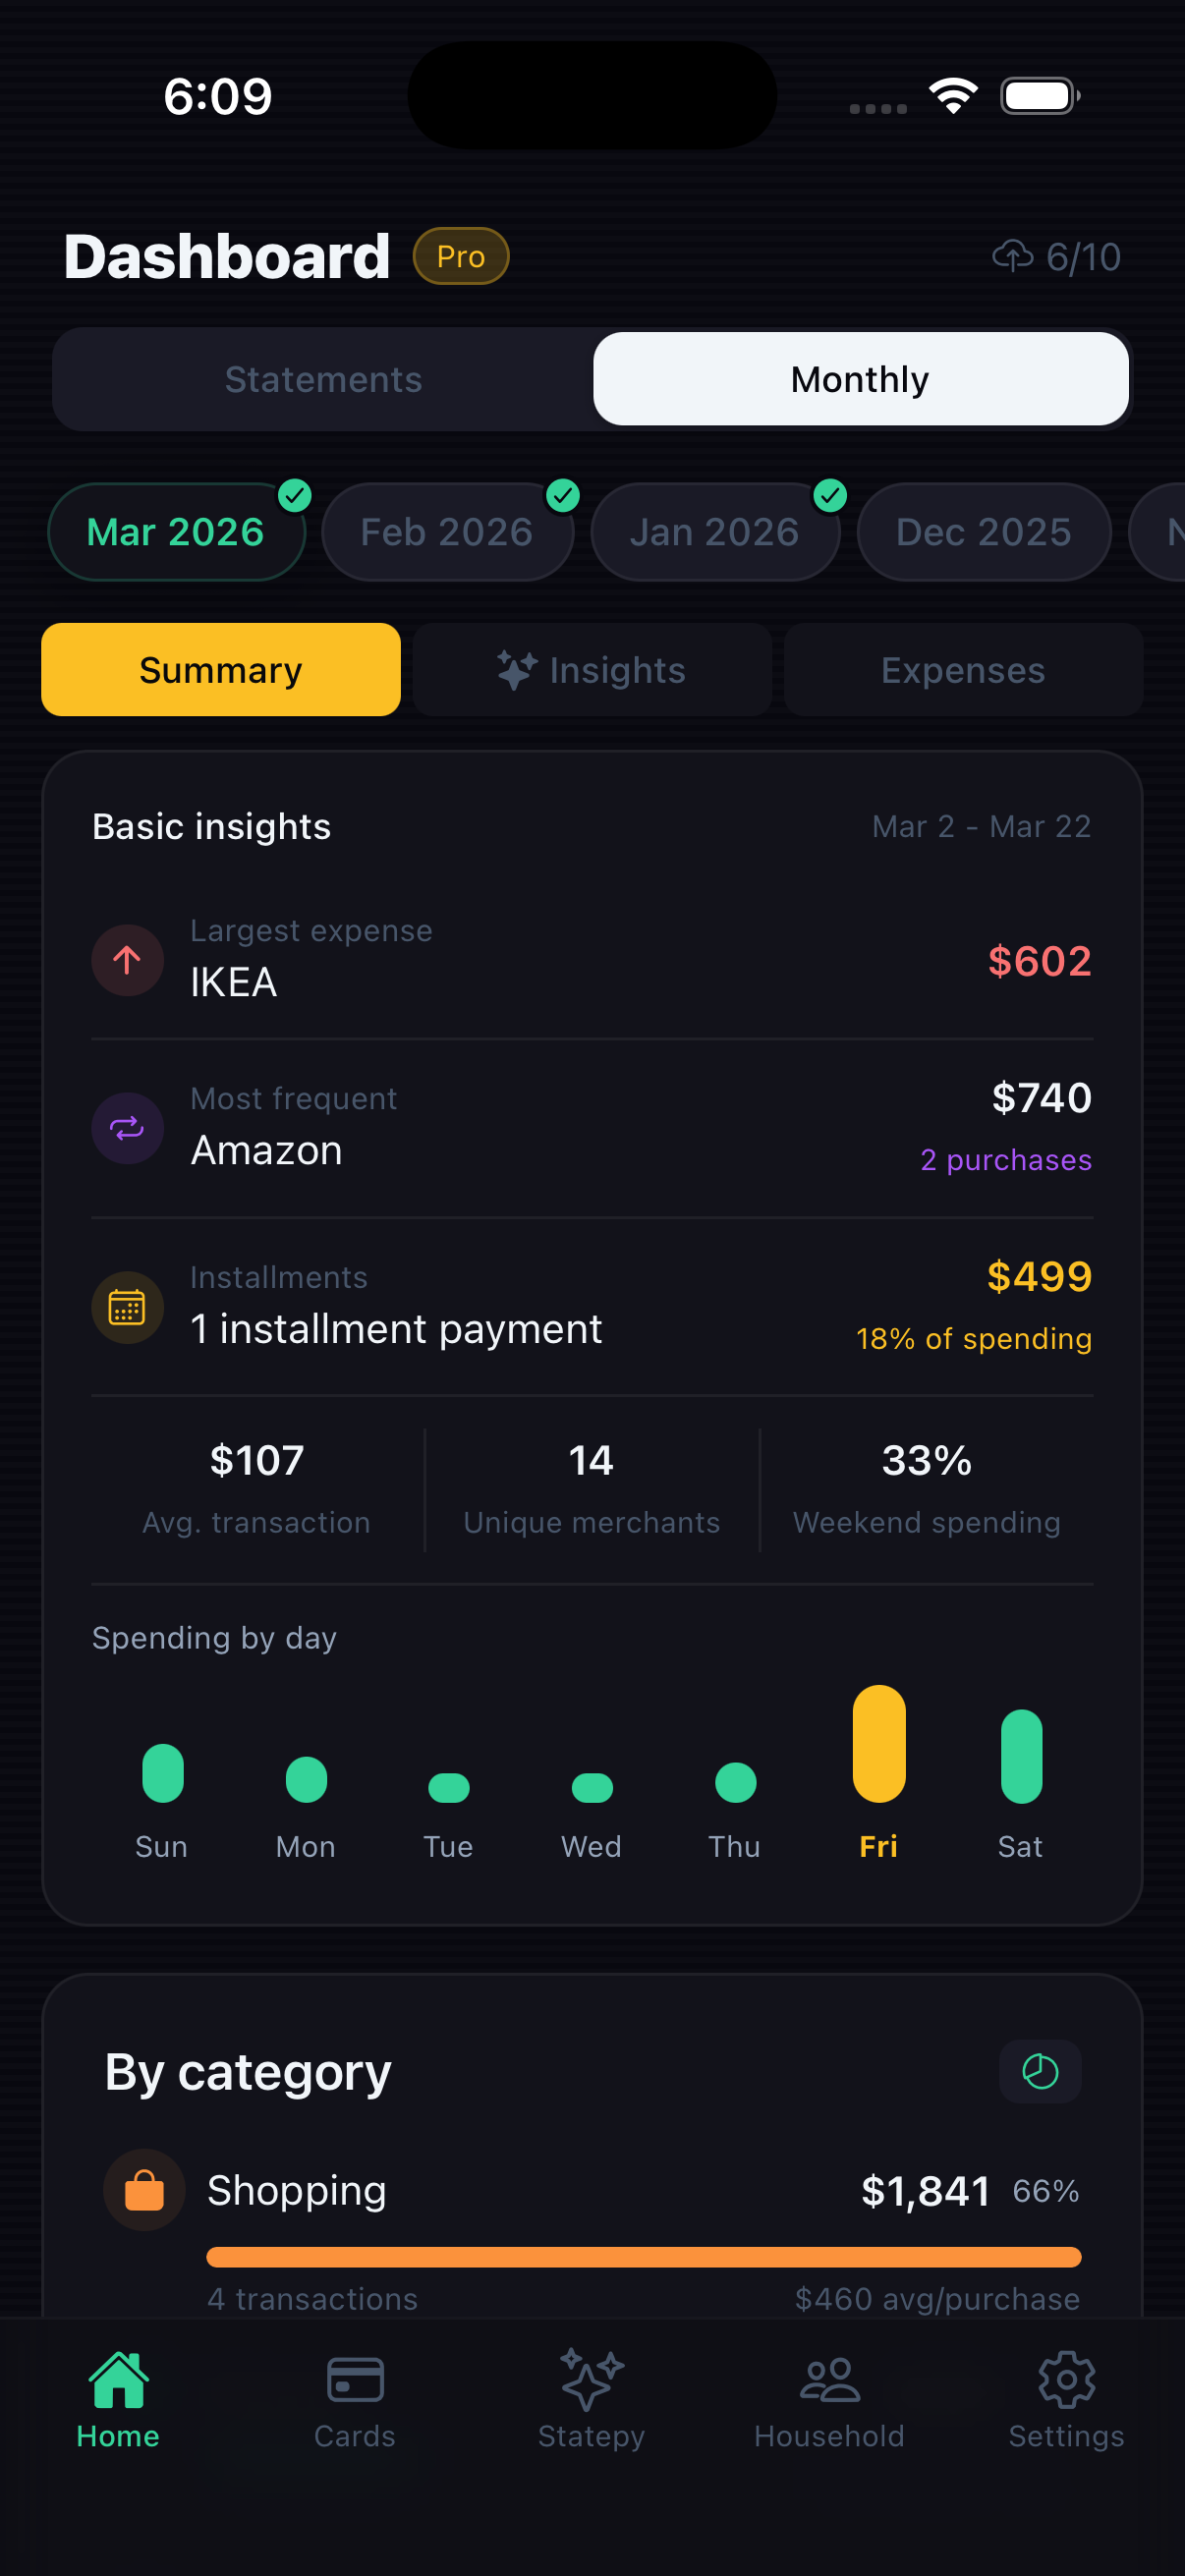
Task: Tap the yellow Fri spending bar
Action: coord(878,1744)
